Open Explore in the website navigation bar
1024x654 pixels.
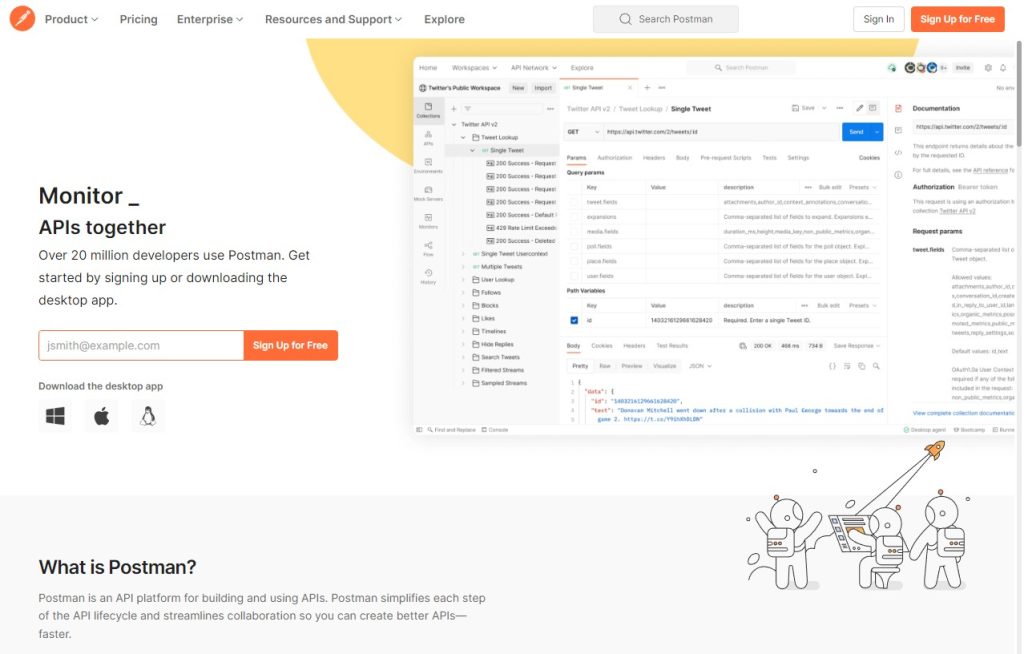pos(444,19)
